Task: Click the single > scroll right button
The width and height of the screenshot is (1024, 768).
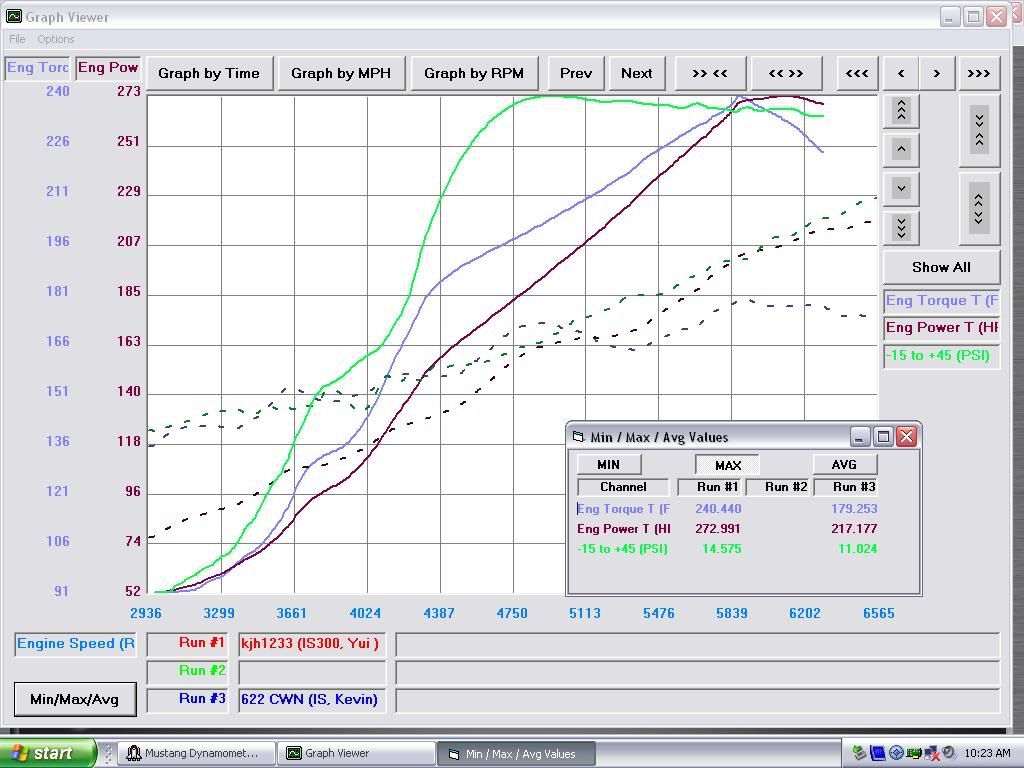Action: [x=936, y=73]
